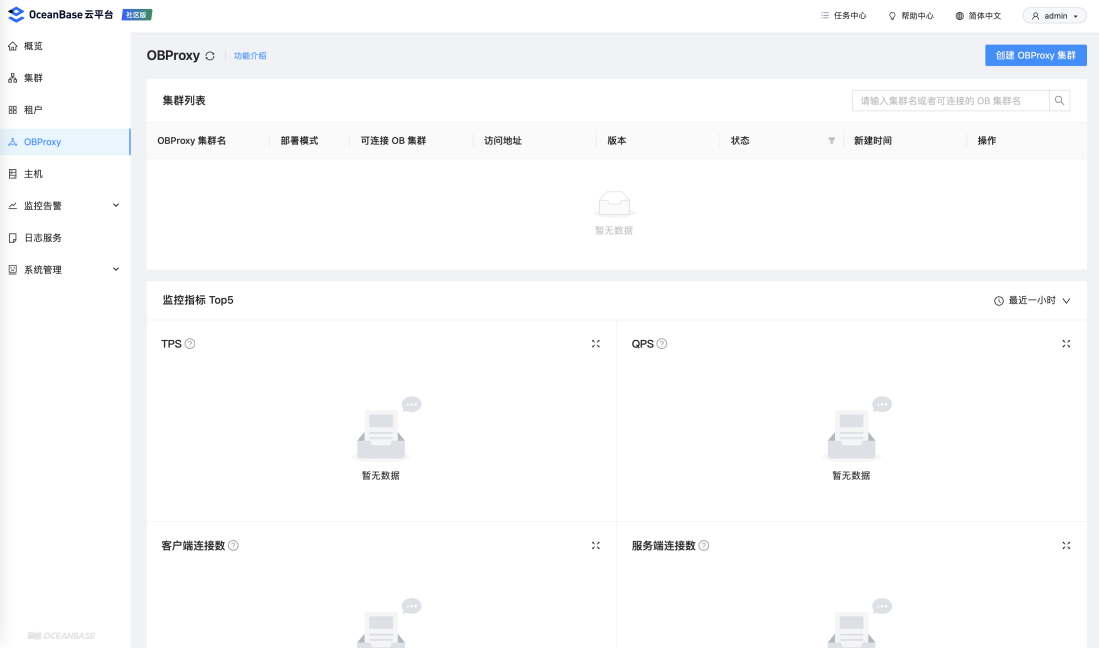Select OBProxy in the sidebar
The height and width of the screenshot is (648, 1099).
tap(65, 142)
